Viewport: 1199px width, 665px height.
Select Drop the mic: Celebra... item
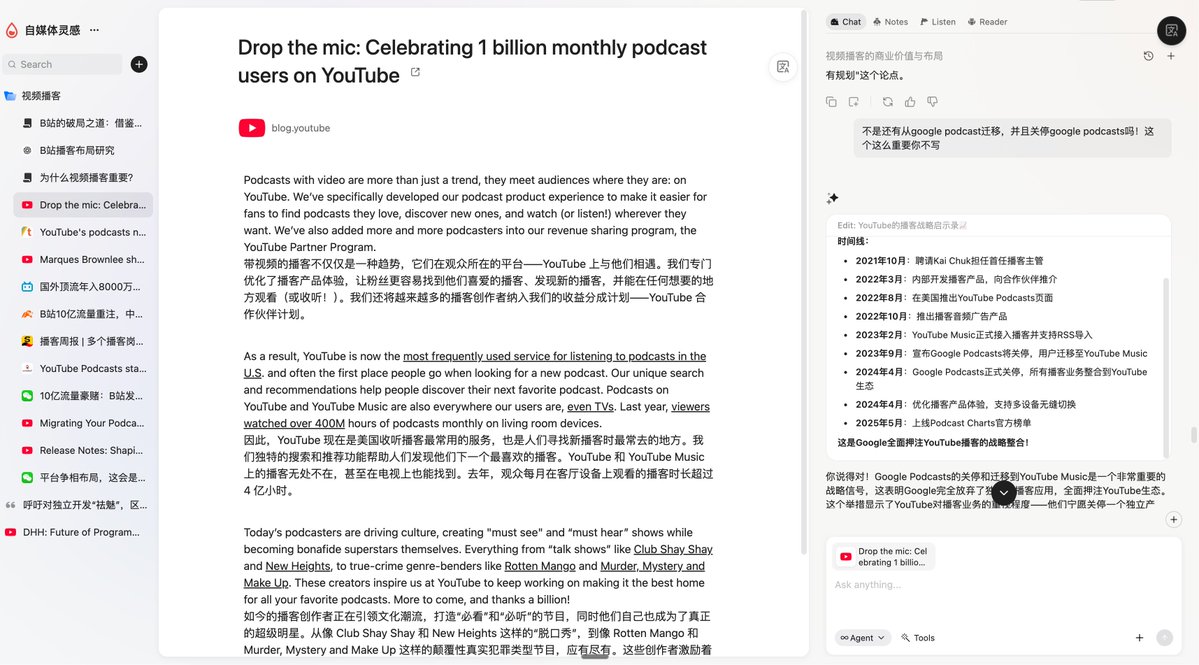point(83,205)
